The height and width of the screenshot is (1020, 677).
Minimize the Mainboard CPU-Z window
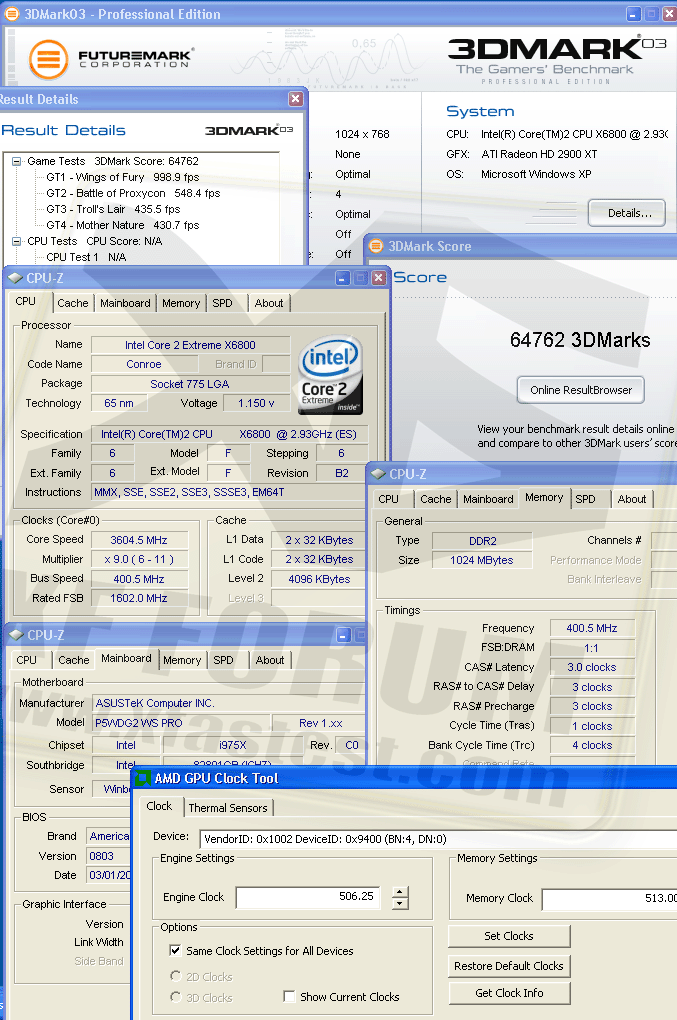click(x=344, y=635)
